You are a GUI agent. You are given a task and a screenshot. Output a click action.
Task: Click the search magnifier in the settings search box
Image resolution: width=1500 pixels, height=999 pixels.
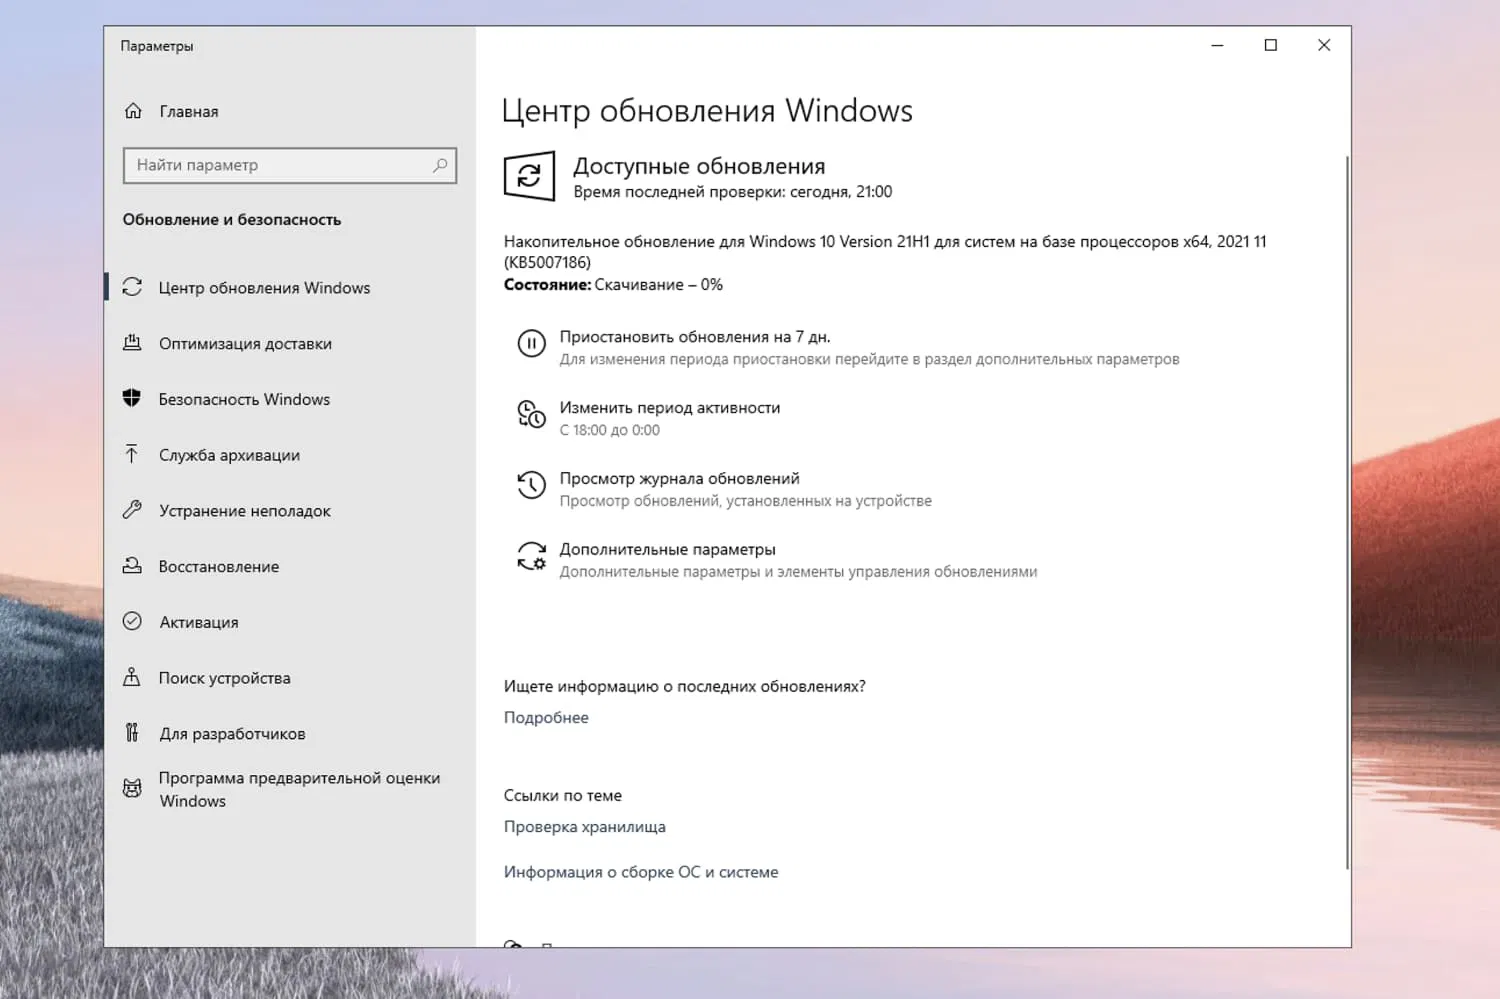[441, 165]
